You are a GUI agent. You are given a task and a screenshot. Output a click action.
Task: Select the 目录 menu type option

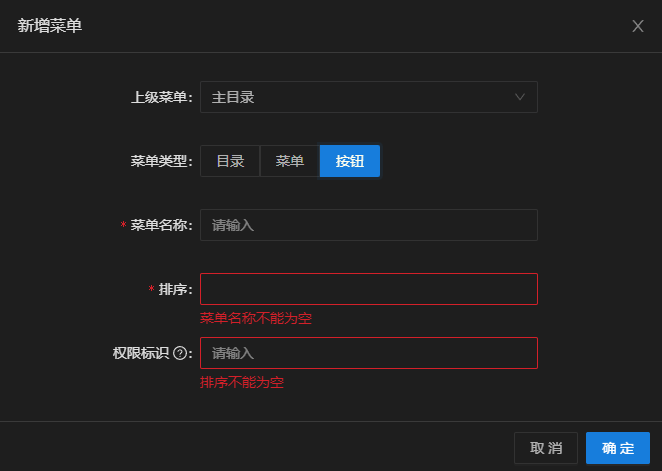tap(230, 161)
